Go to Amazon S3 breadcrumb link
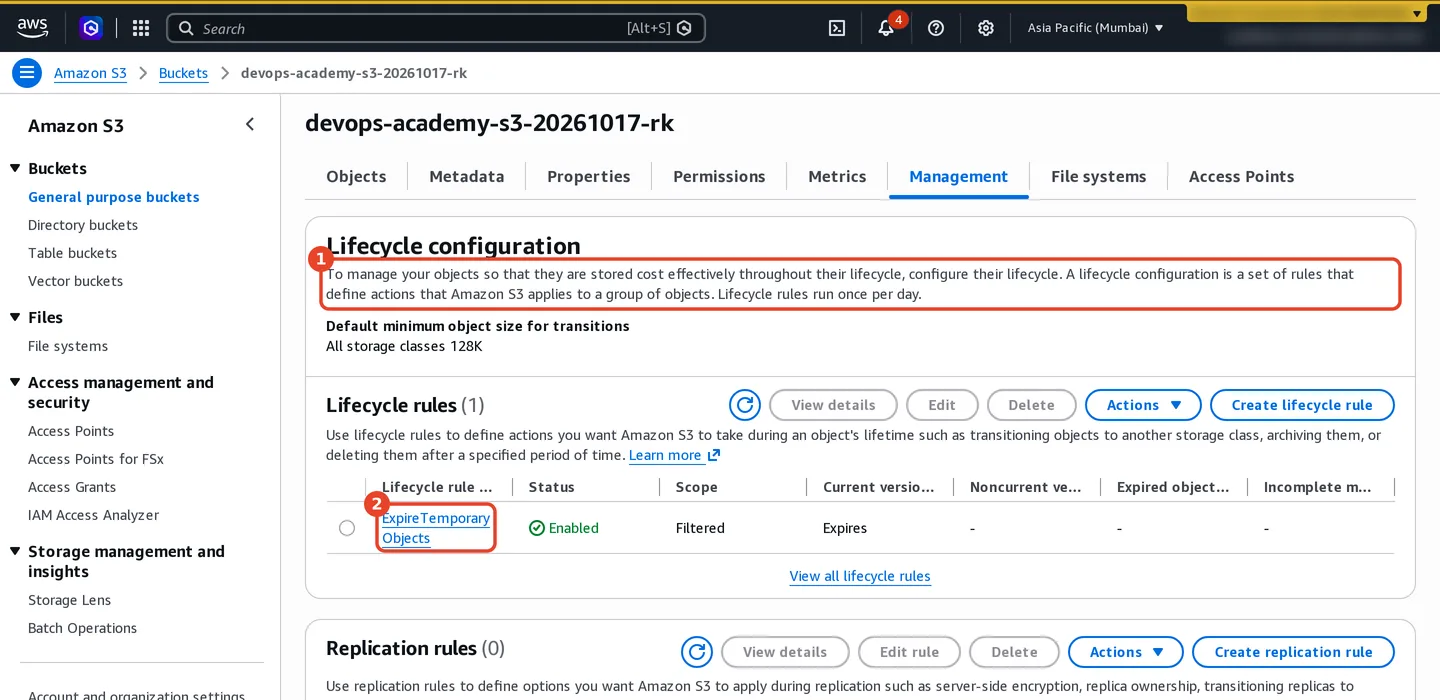1440x700 pixels. (90, 73)
